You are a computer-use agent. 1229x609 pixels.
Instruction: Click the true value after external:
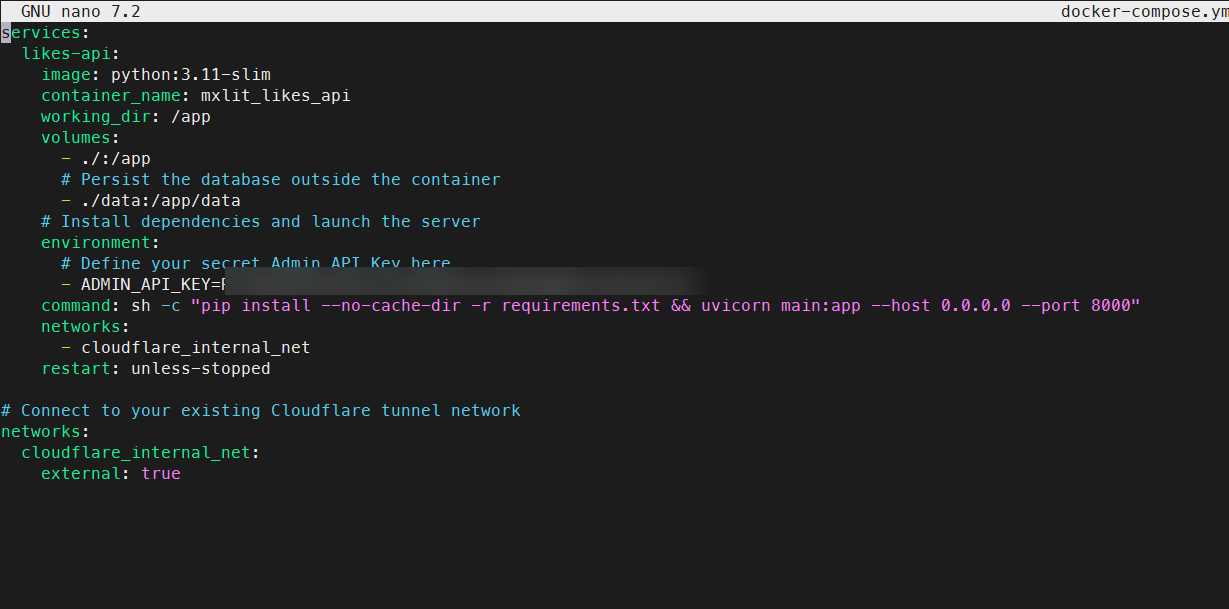(161, 474)
